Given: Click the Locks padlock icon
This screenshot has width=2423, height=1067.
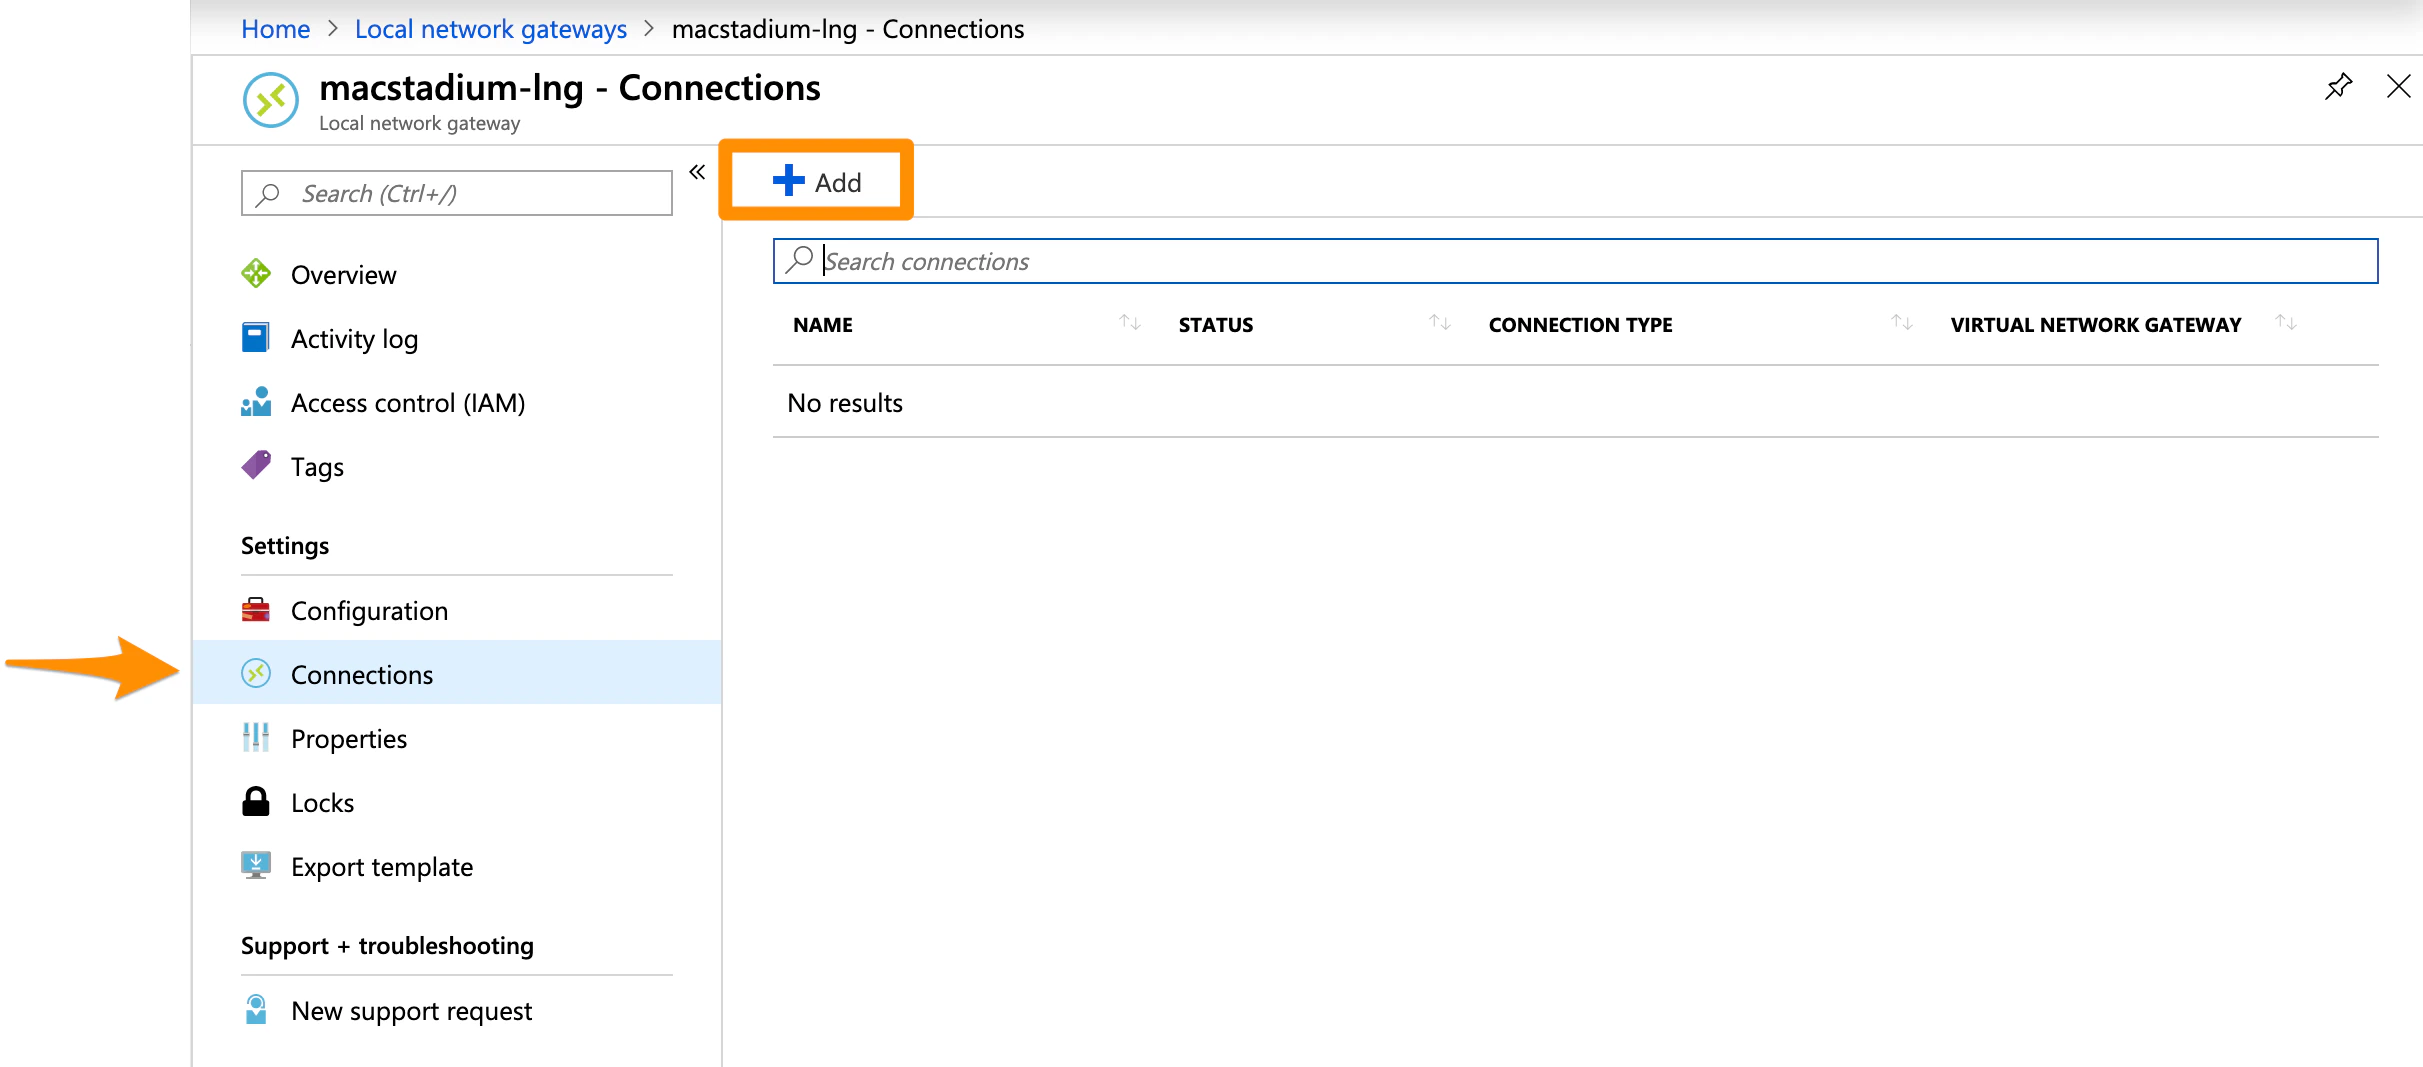Looking at the screenshot, I should click(x=256, y=801).
